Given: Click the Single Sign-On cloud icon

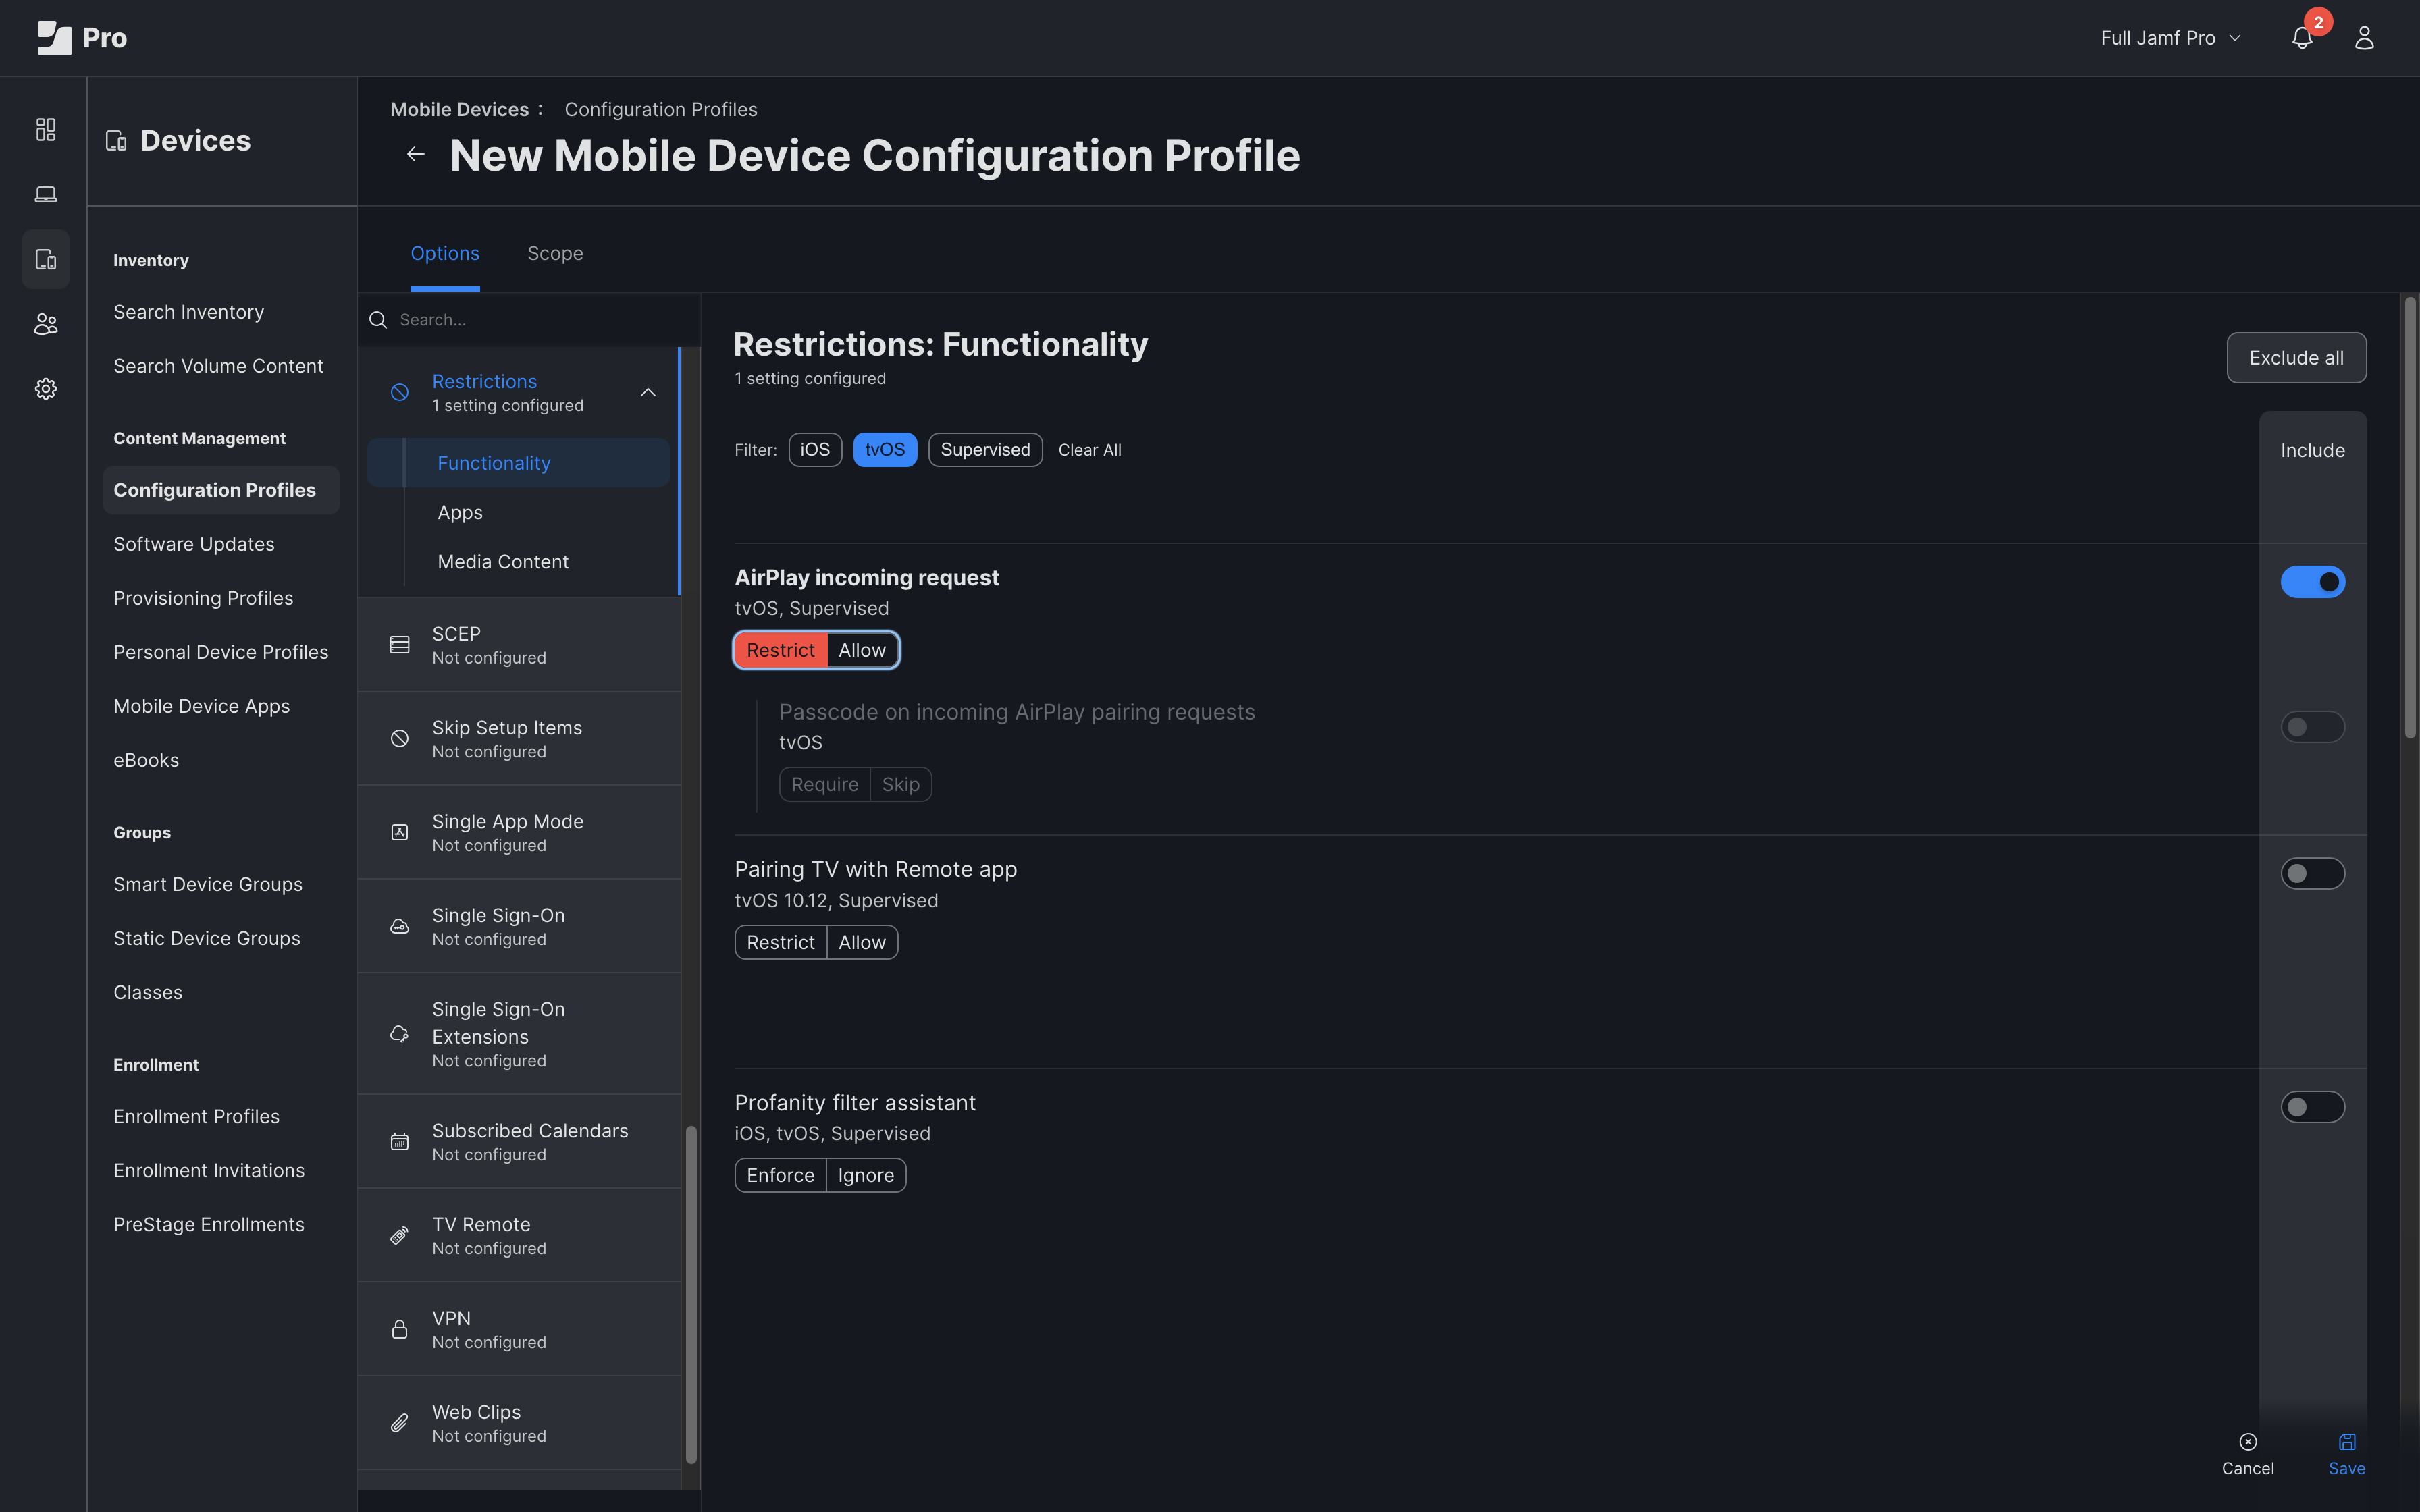Looking at the screenshot, I should coord(400,927).
